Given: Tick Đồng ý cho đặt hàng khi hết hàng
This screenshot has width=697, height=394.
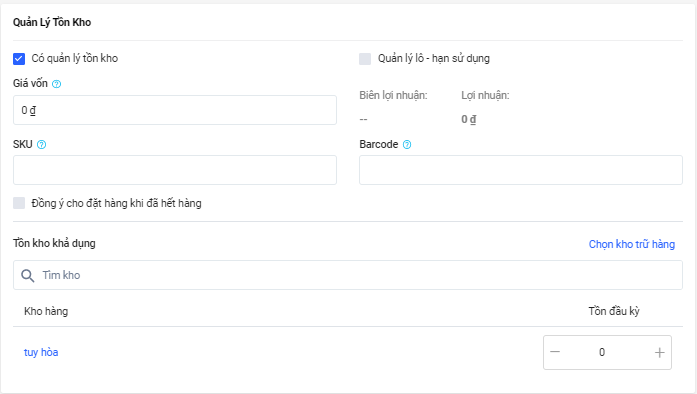Looking at the screenshot, I should [x=19, y=203].
